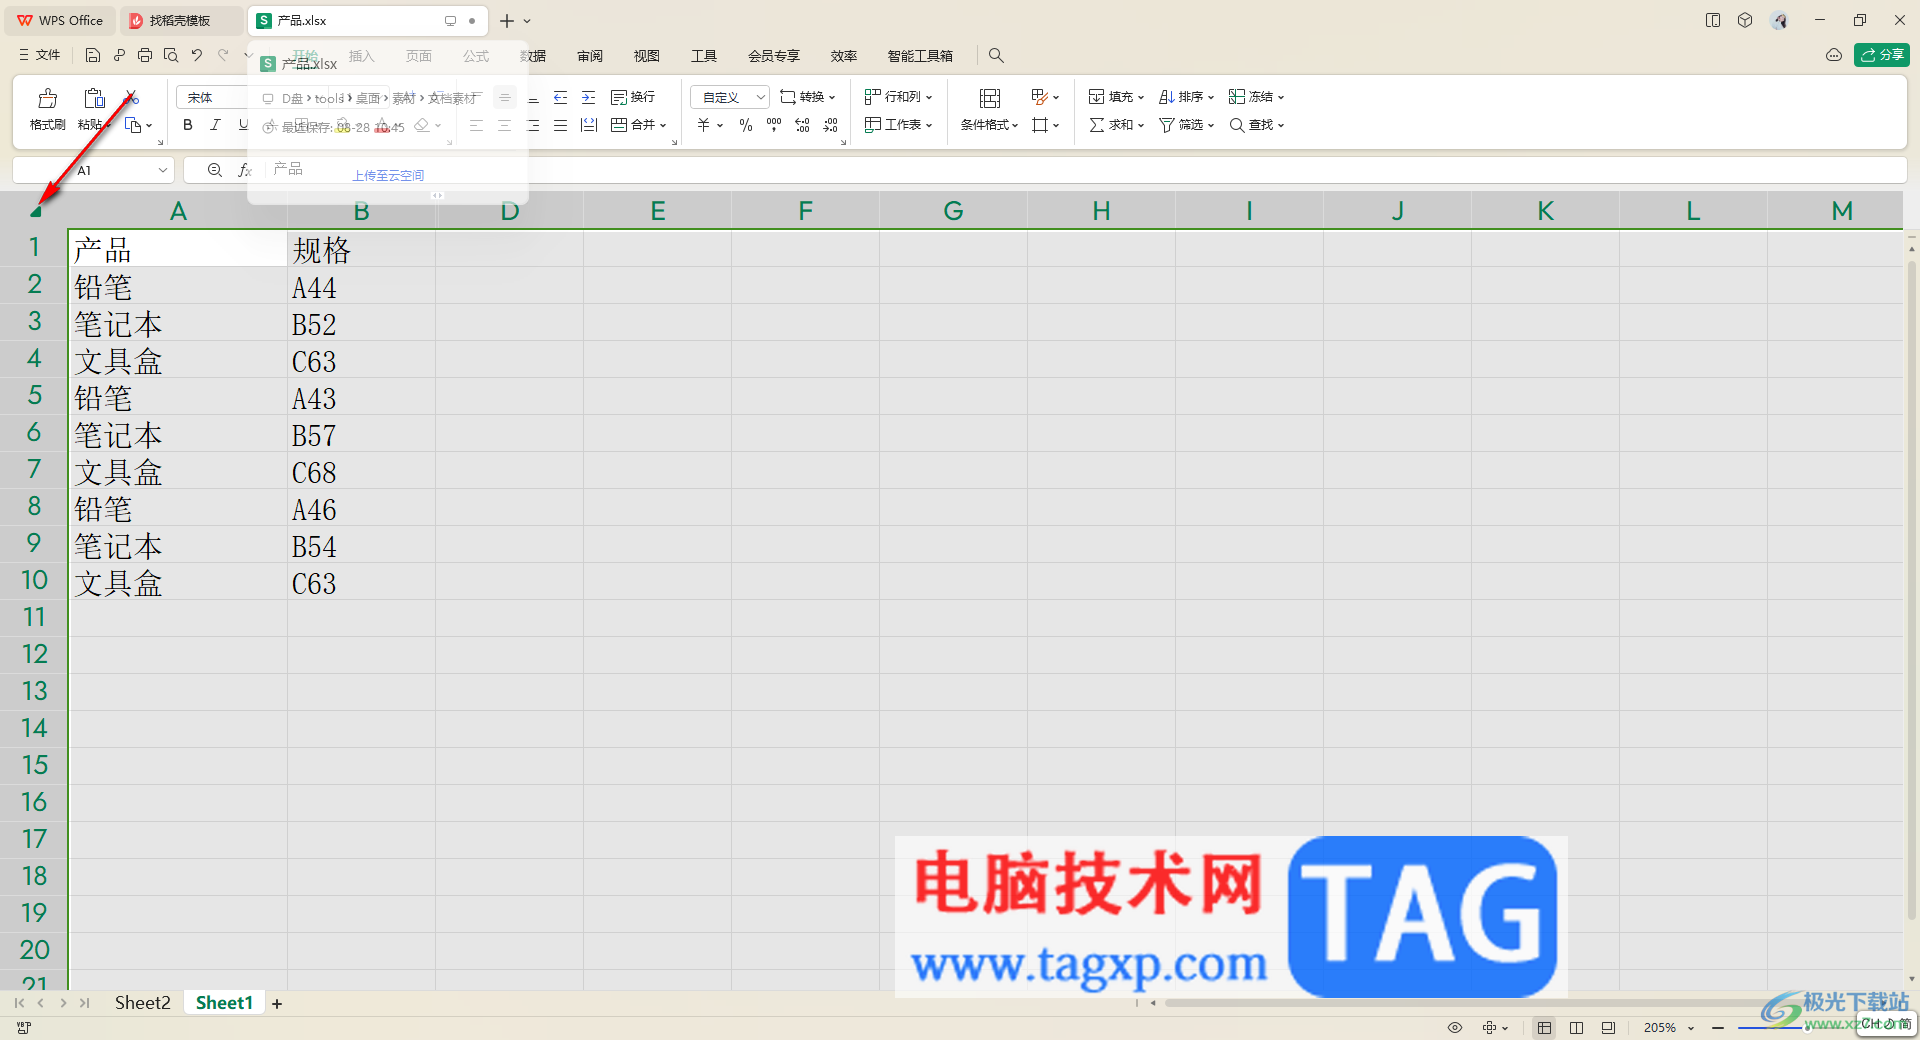Screen dimensions: 1920x1040
Task: Open the Conditional Formatting (条件格式) dropdown
Action: click(990, 125)
